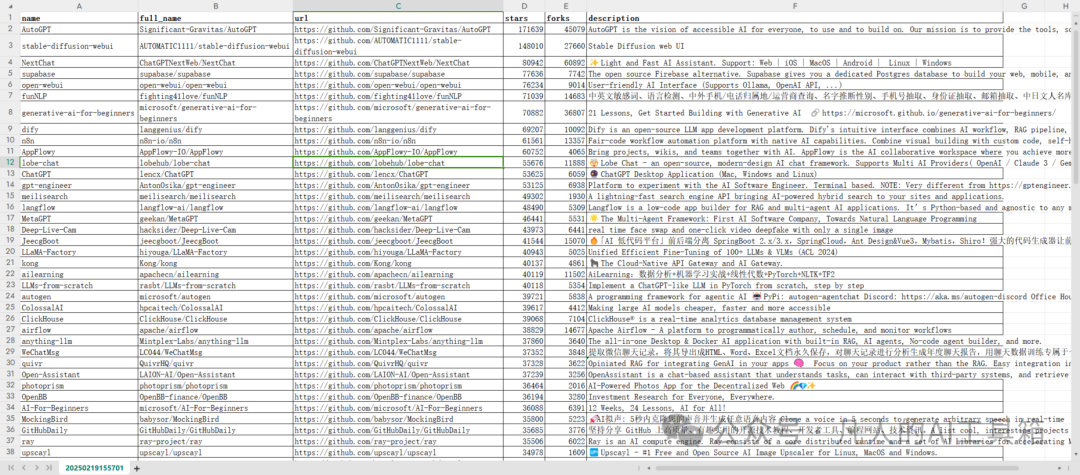Select the 'WeChatMsg' name cell

(x=79, y=352)
